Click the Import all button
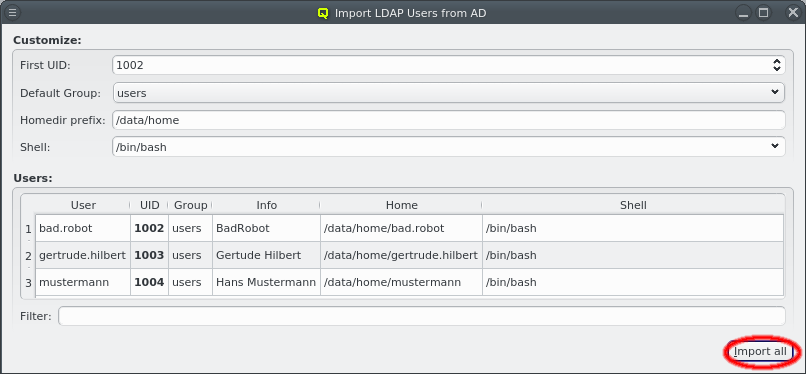The height and width of the screenshot is (374, 806). coord(760,352)
